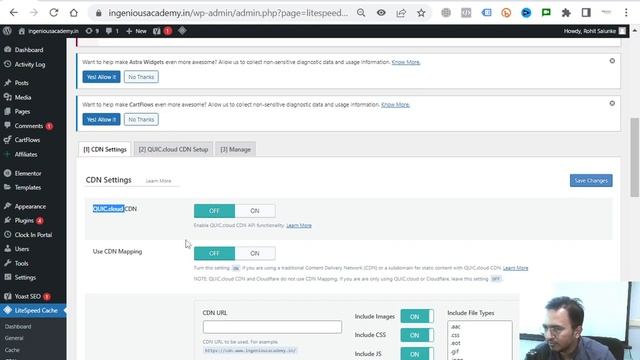The width and height of the screenshot is (640, 360).
Task: Click the LiteSpeed diamond icon in admin bar
Action: point(182,31)
